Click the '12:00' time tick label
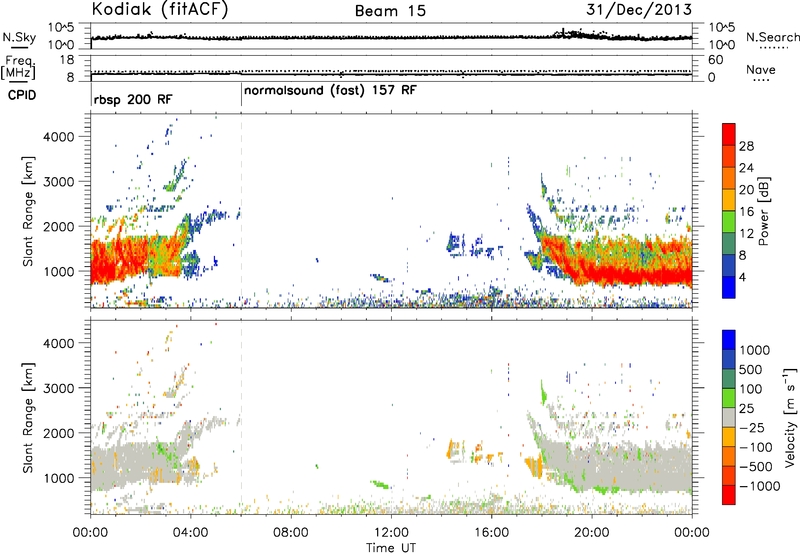This screenshot has width=800, height=554. [391, 533]
